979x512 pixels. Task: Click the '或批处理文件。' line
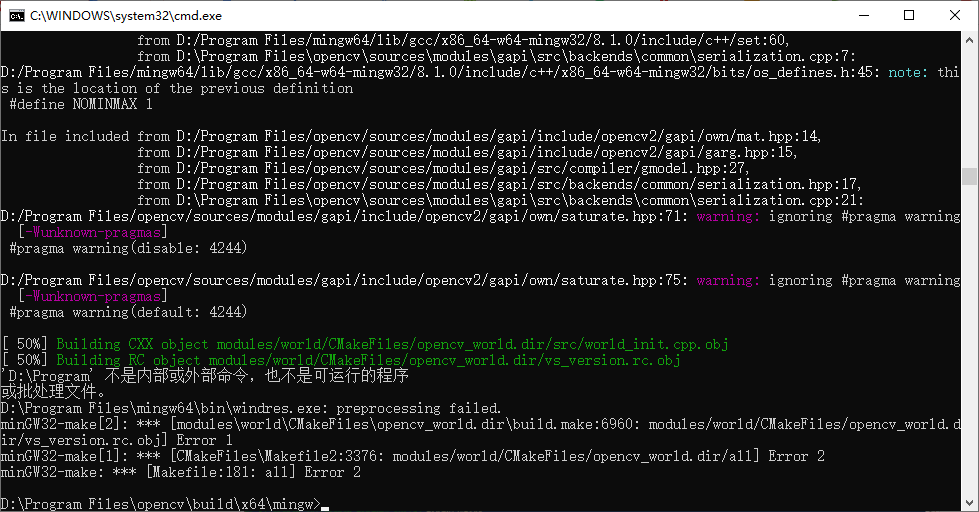click(55, 392)
